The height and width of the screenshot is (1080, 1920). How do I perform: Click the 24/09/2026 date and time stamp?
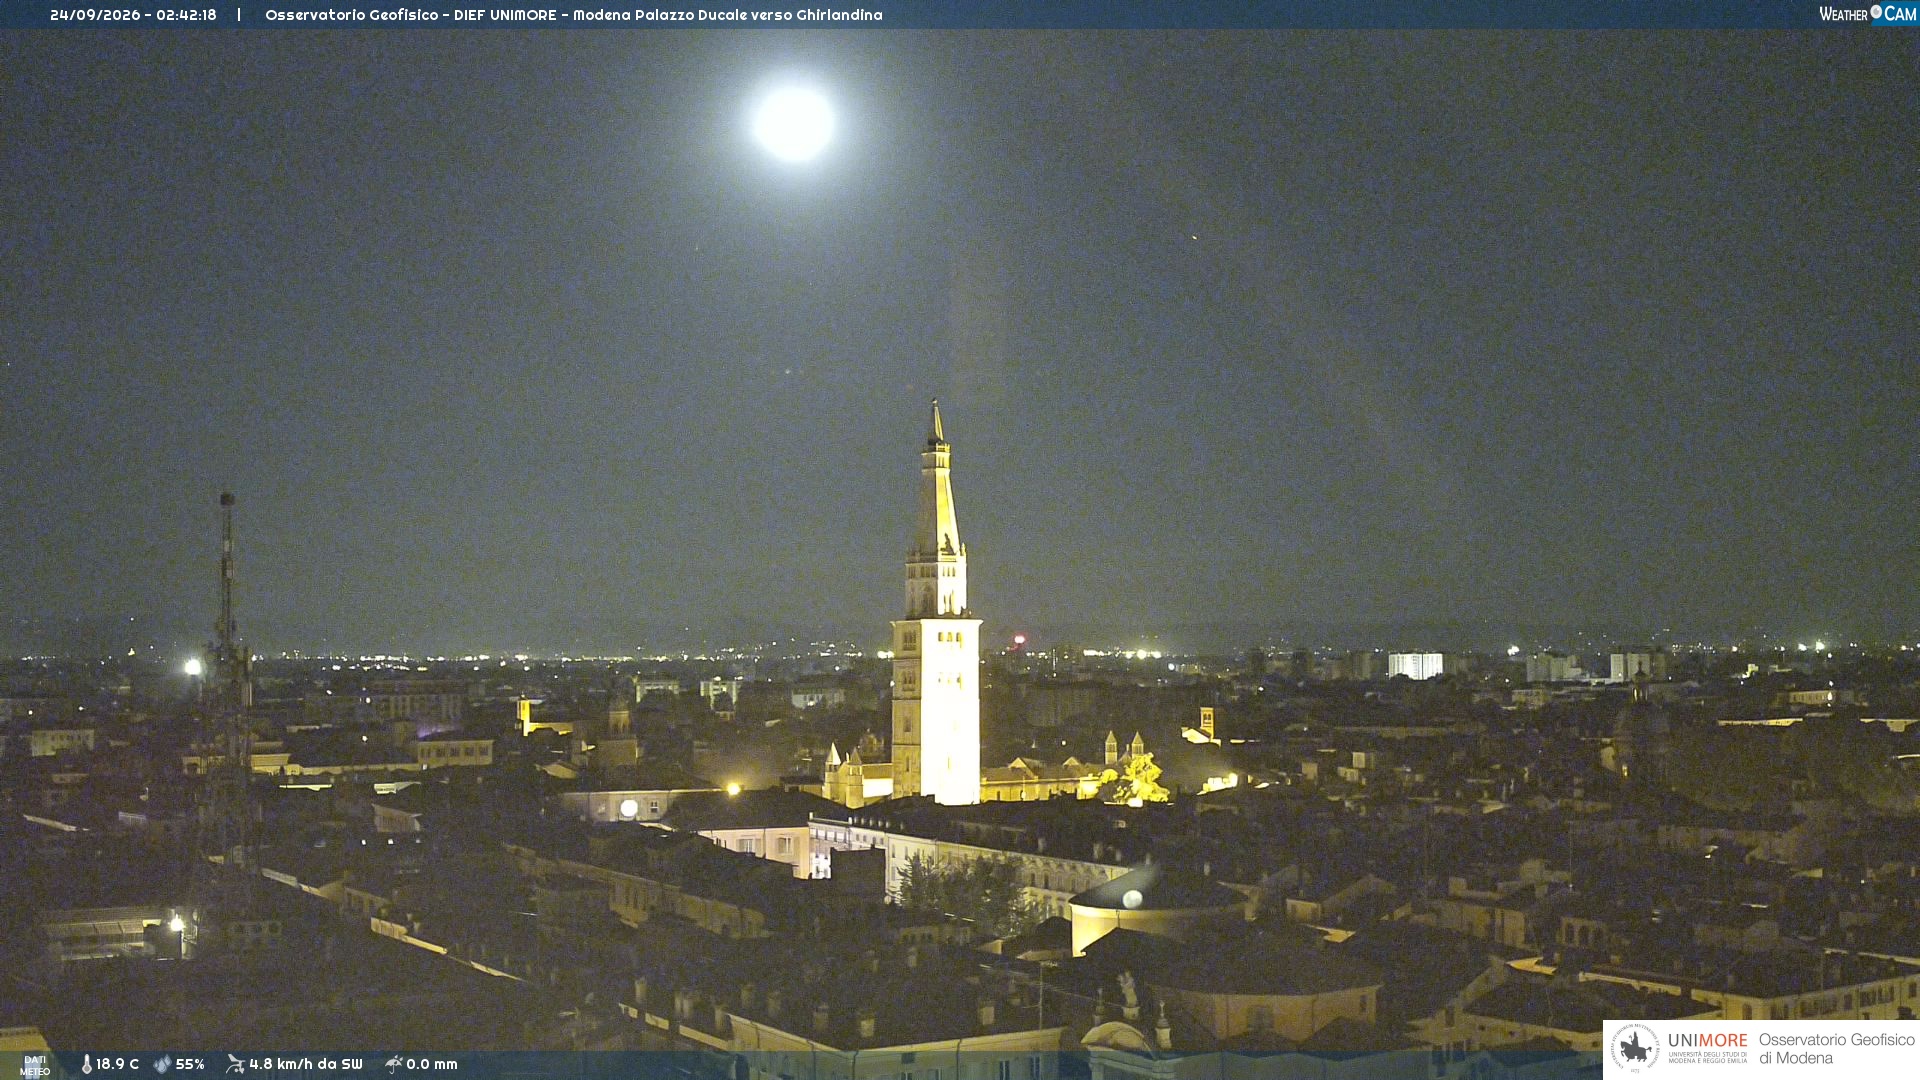tap(133, 15)
